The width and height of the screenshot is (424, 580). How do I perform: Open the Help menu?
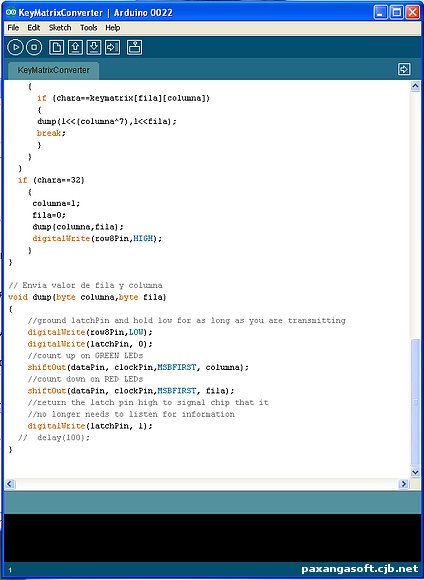pyautogui.click(x=112, y=28)
